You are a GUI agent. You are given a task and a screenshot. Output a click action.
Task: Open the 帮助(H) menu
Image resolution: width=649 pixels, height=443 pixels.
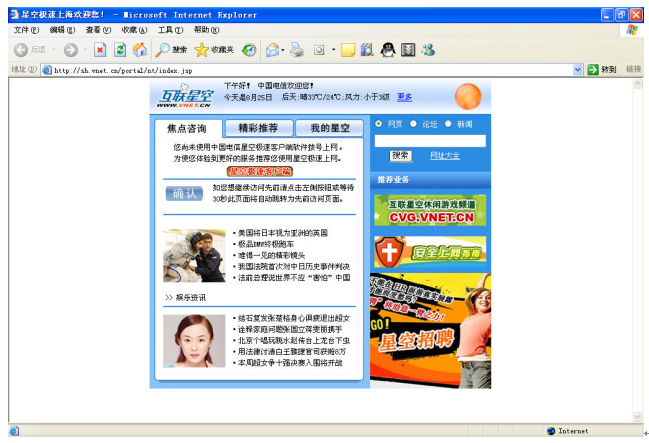(206, 30)
